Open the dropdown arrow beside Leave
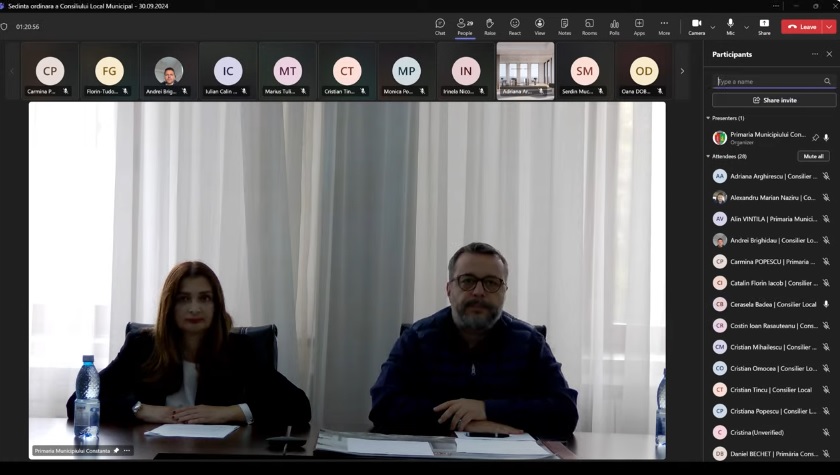 click(x=829, y=27)
